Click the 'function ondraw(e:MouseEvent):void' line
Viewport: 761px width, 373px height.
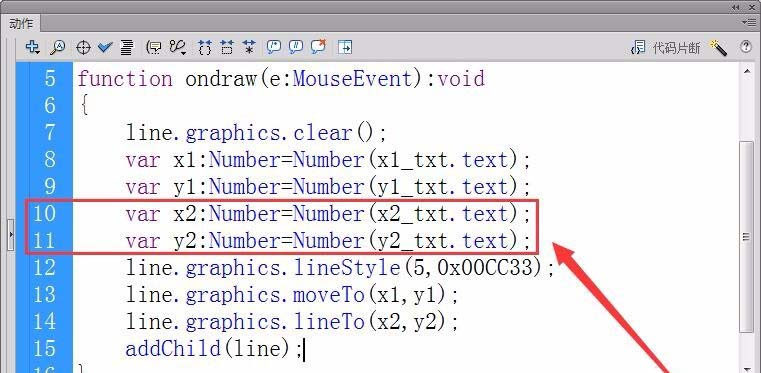[281, 79]
